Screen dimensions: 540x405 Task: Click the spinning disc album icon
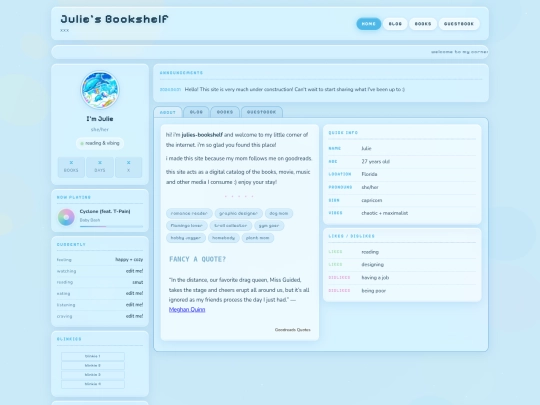(x=66, y=217)
